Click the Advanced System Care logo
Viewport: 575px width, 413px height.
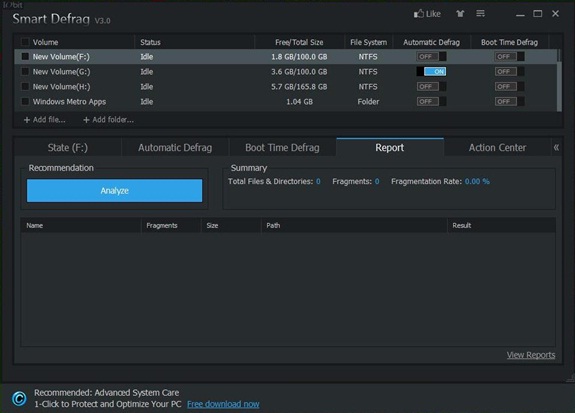click(x=19, y=398)
